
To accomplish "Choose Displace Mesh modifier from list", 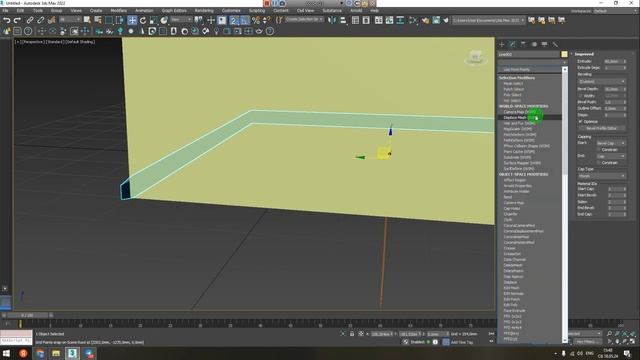I will (530, 118).
